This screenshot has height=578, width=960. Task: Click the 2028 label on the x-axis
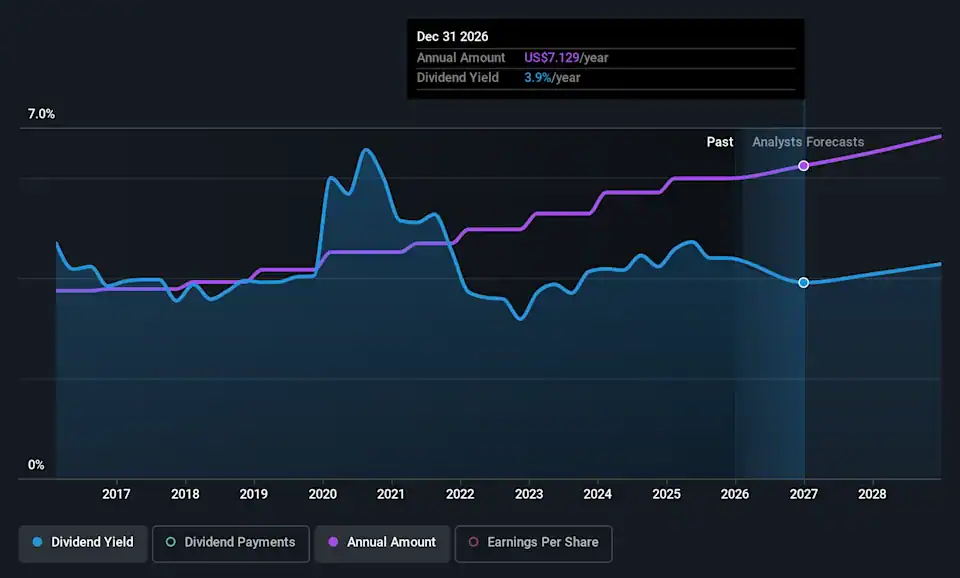(x=872, y=494)
